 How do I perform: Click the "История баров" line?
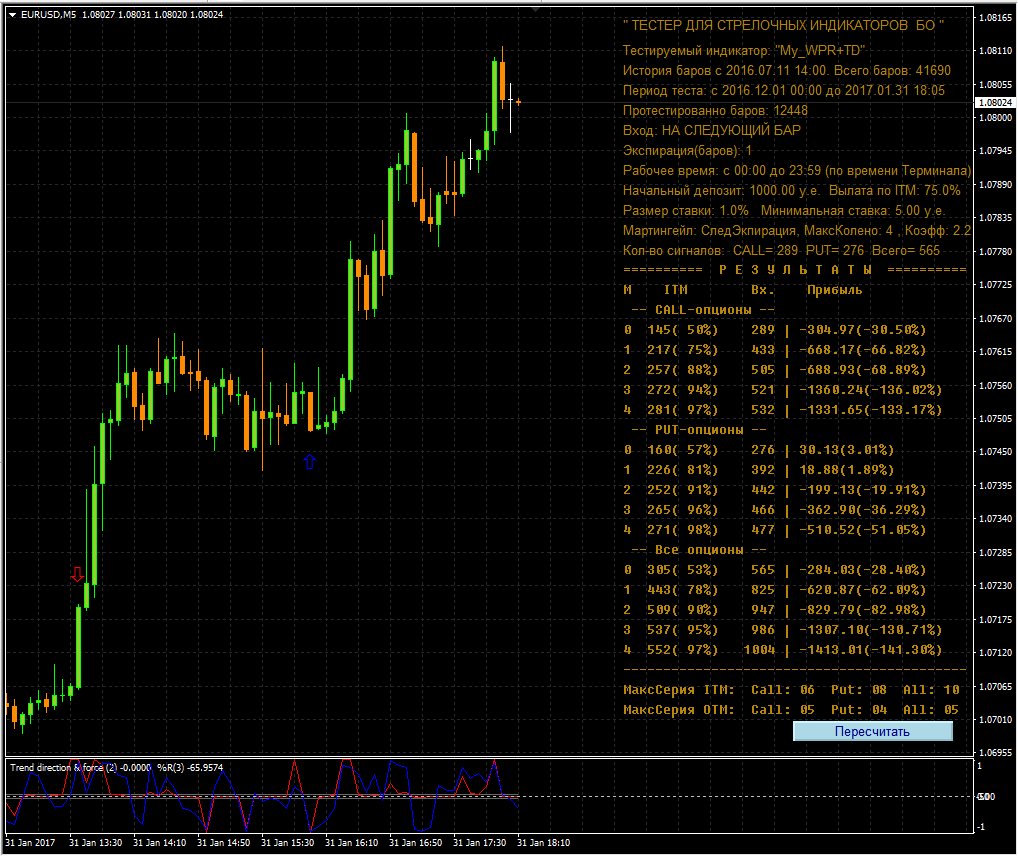click(787, 70)
